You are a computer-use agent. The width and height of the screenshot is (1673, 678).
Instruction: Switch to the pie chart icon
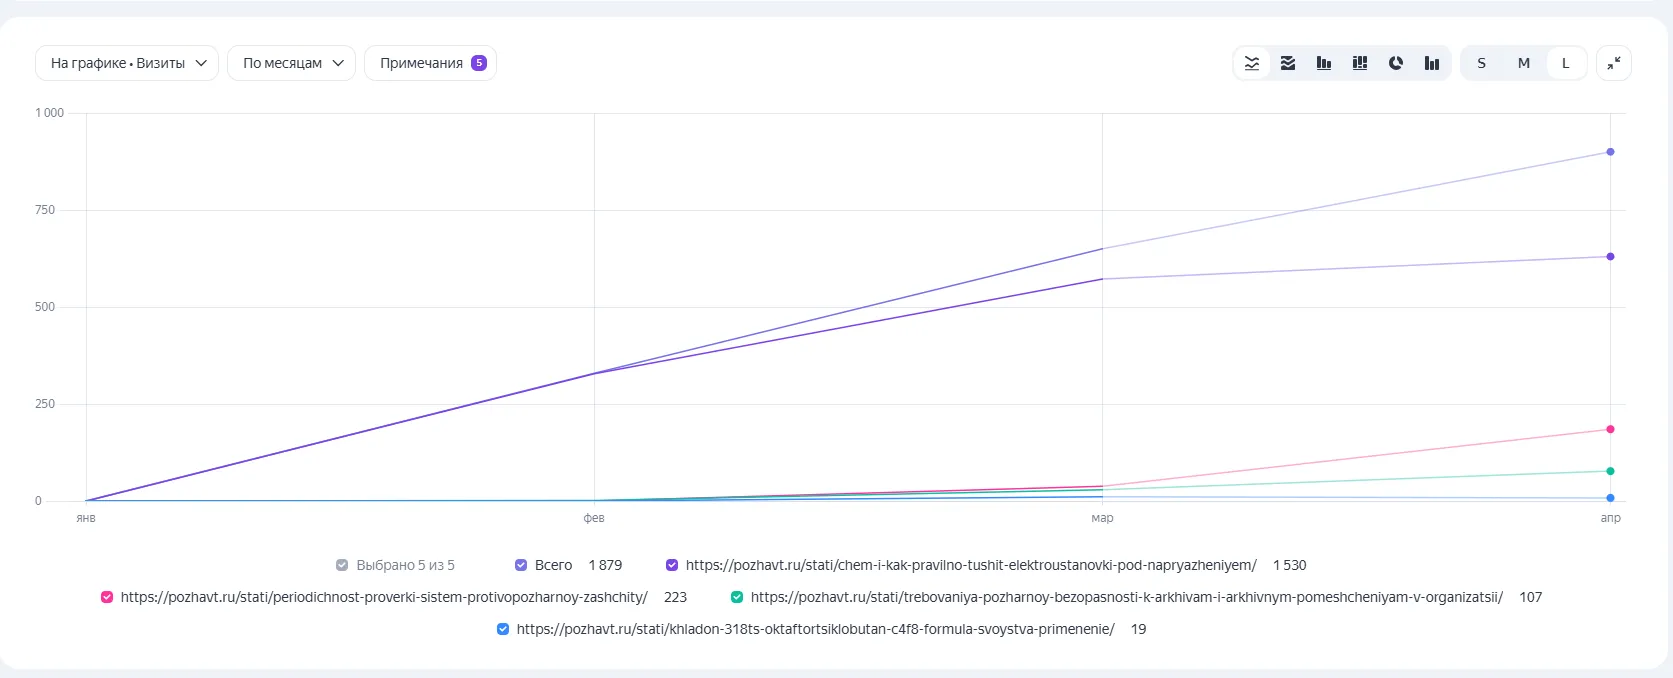1396,63
